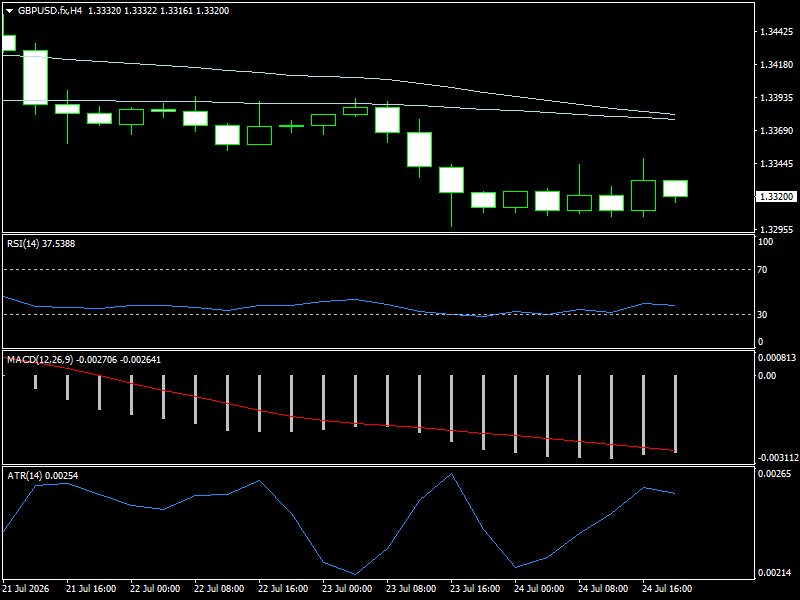Click the 1.33935 price scale label
Viewport: 800px width, 600px height.
(777, 97)
